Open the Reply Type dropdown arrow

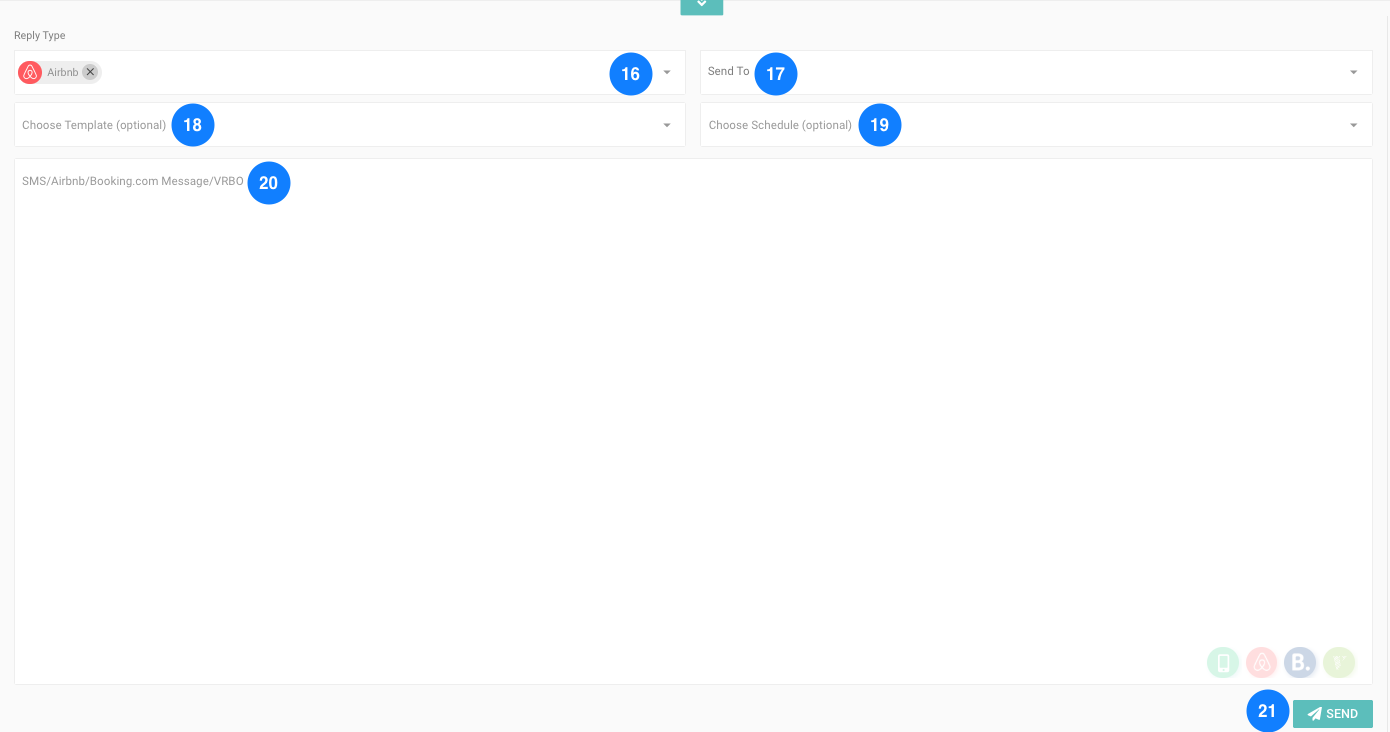pyautogui.click(x=667, y=72)
